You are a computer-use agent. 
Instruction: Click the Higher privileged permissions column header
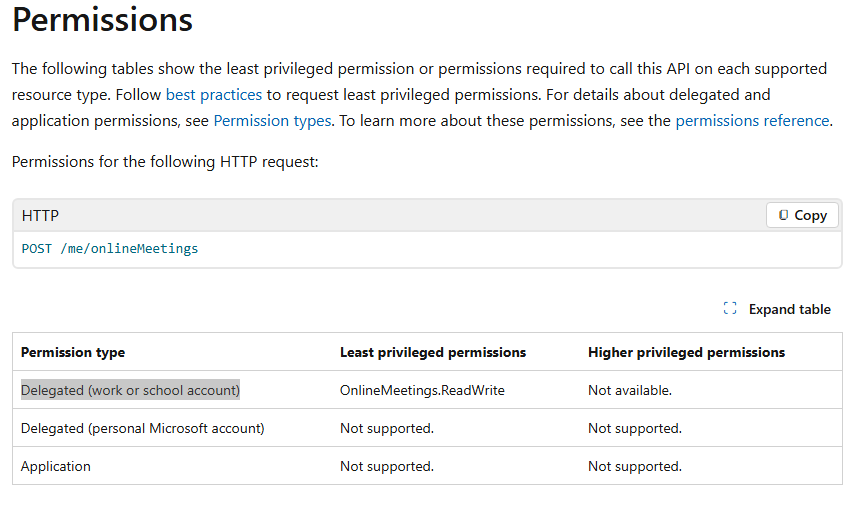pos(686,352)
